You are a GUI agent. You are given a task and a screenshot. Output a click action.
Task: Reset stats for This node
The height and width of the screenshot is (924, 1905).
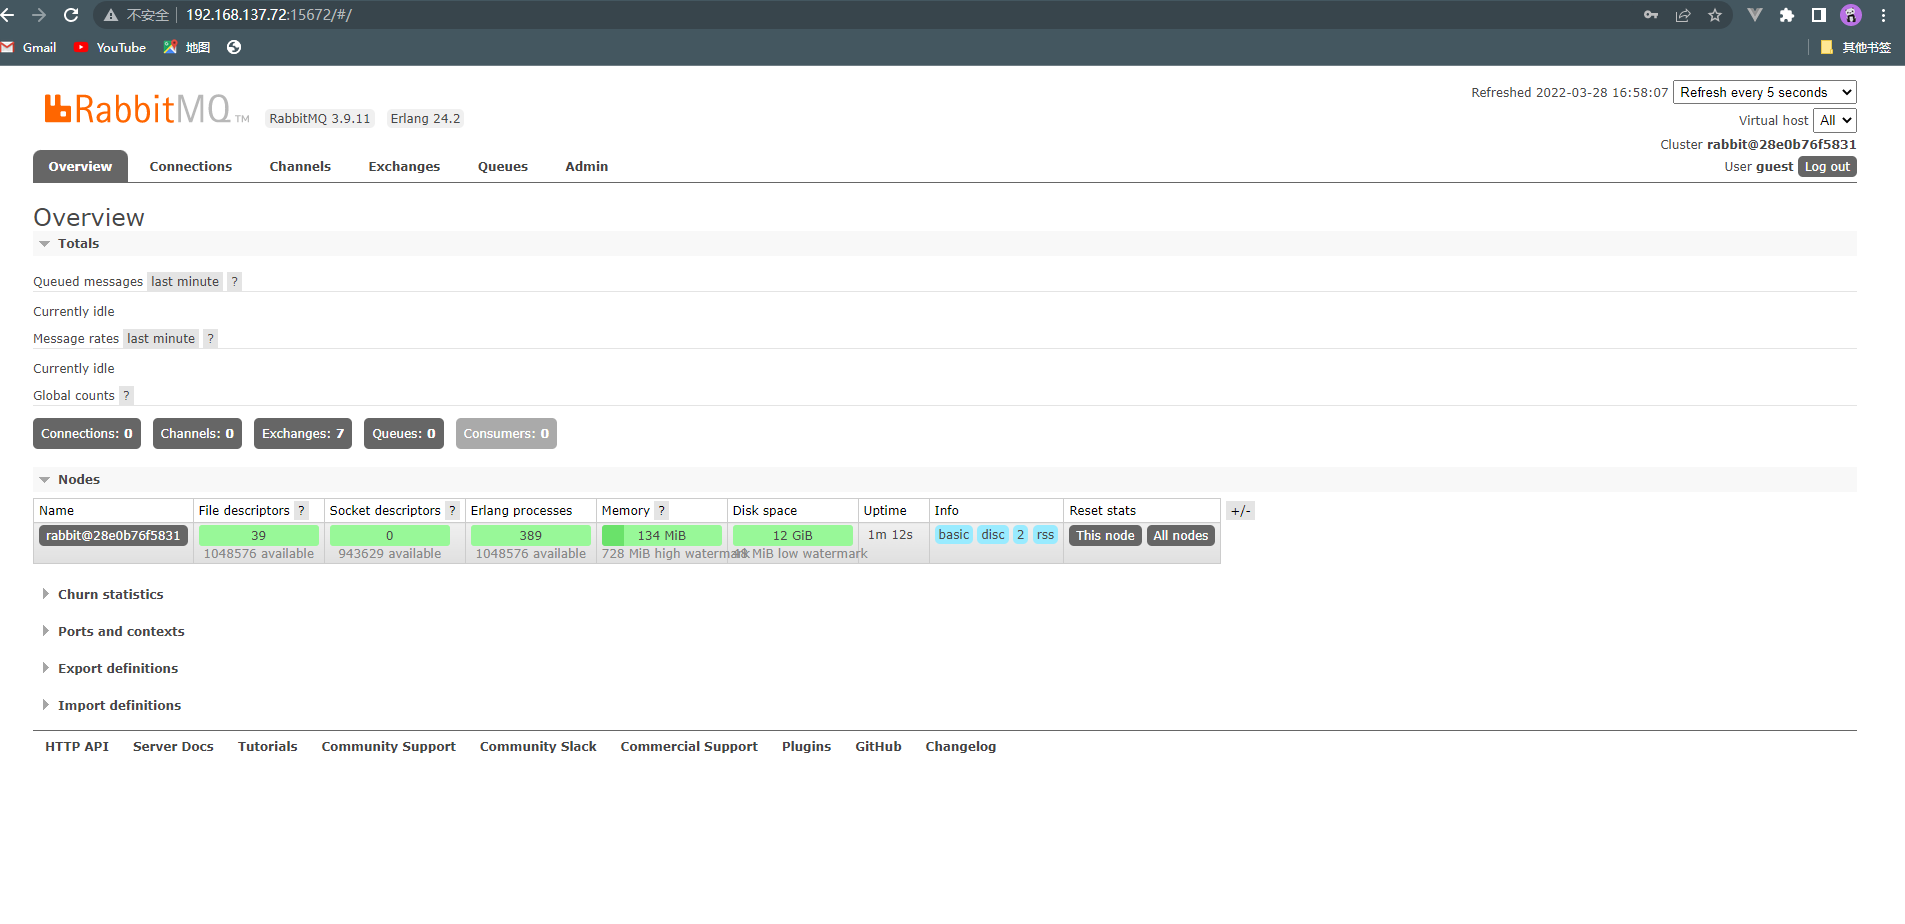(1105, 536)
